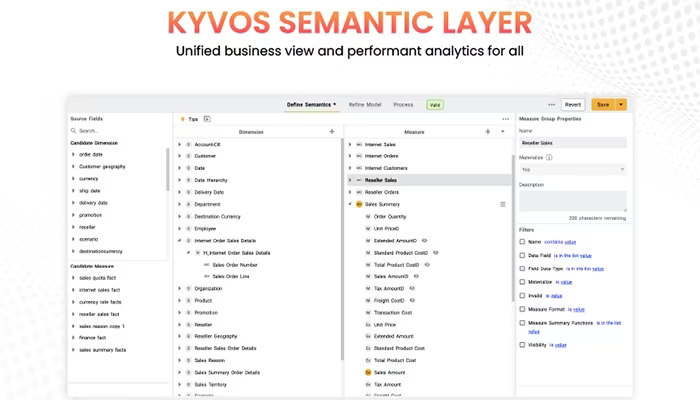Click the highlighted Sales Amount measure icon
Image resolution: width=700 pixels, height=400 pixels.
pyautogui.click(x=368, y=372)
